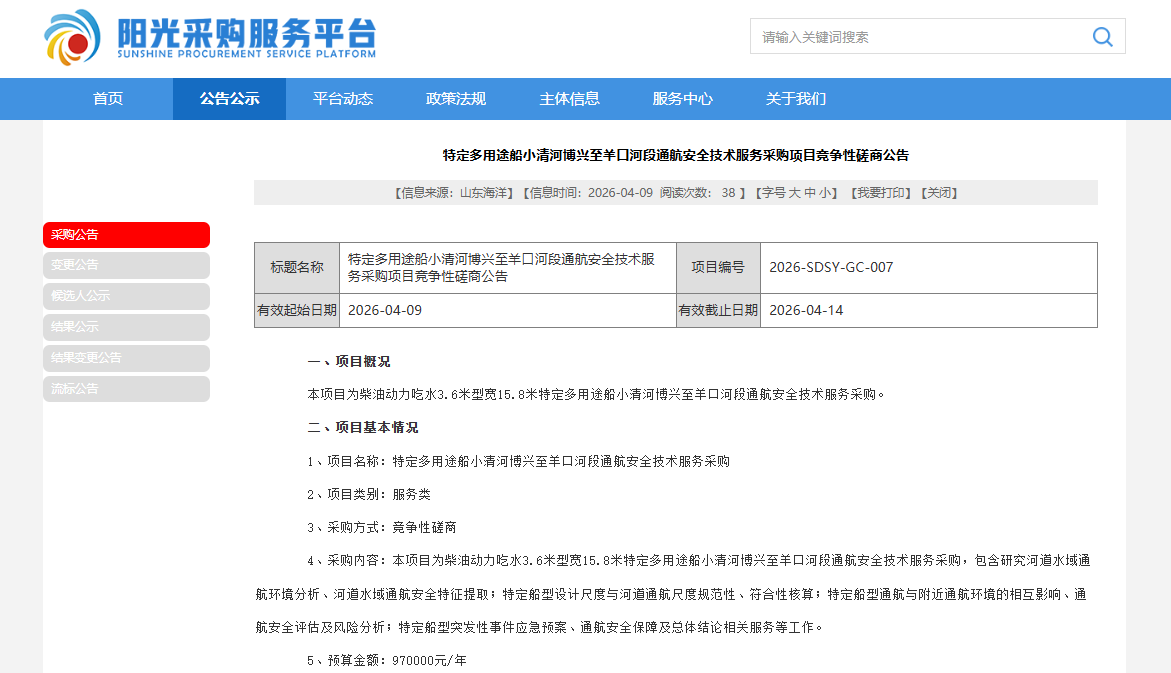
Task: Open 流标公告 sidebar category
Action: tap(126, 389)
